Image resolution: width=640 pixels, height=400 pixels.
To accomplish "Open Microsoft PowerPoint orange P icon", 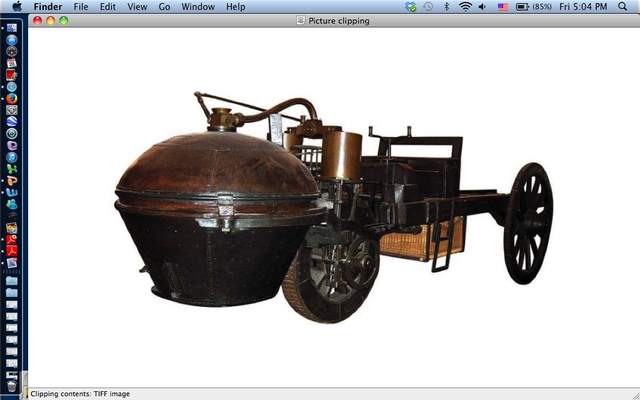I will 12,181.
